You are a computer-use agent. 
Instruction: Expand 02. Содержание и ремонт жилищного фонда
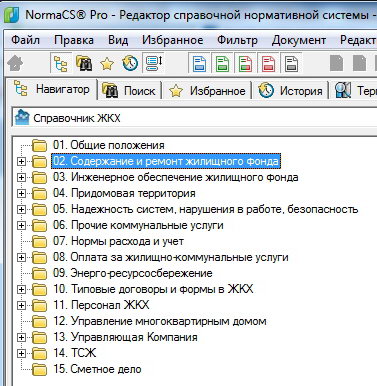[21, 162]
